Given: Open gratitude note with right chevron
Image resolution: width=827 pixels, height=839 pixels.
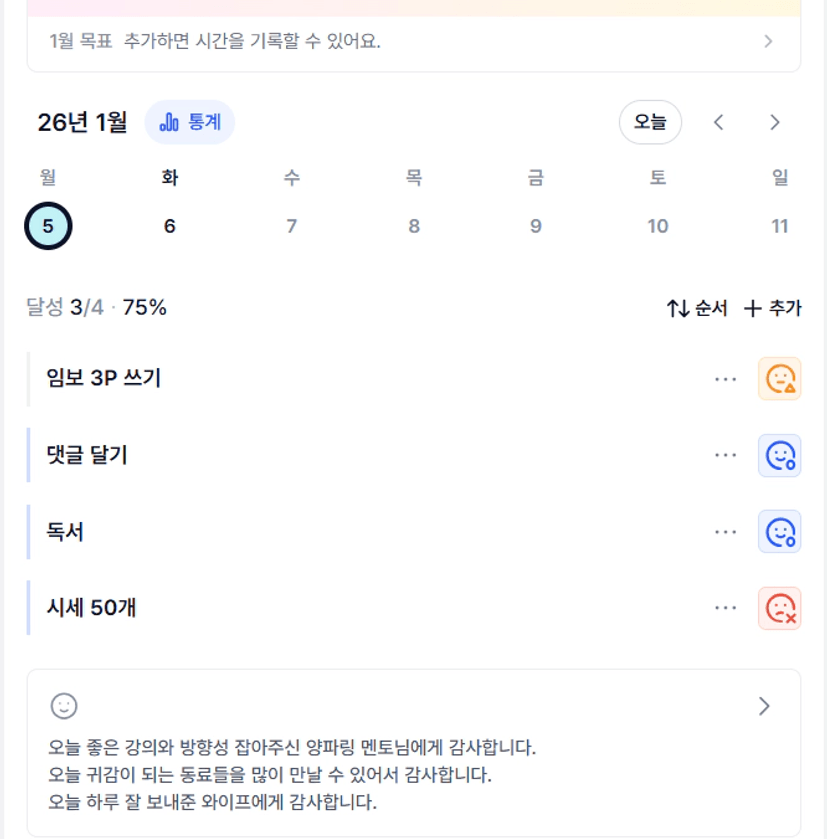Looking at the screenshot, I should tap(764, 706).
